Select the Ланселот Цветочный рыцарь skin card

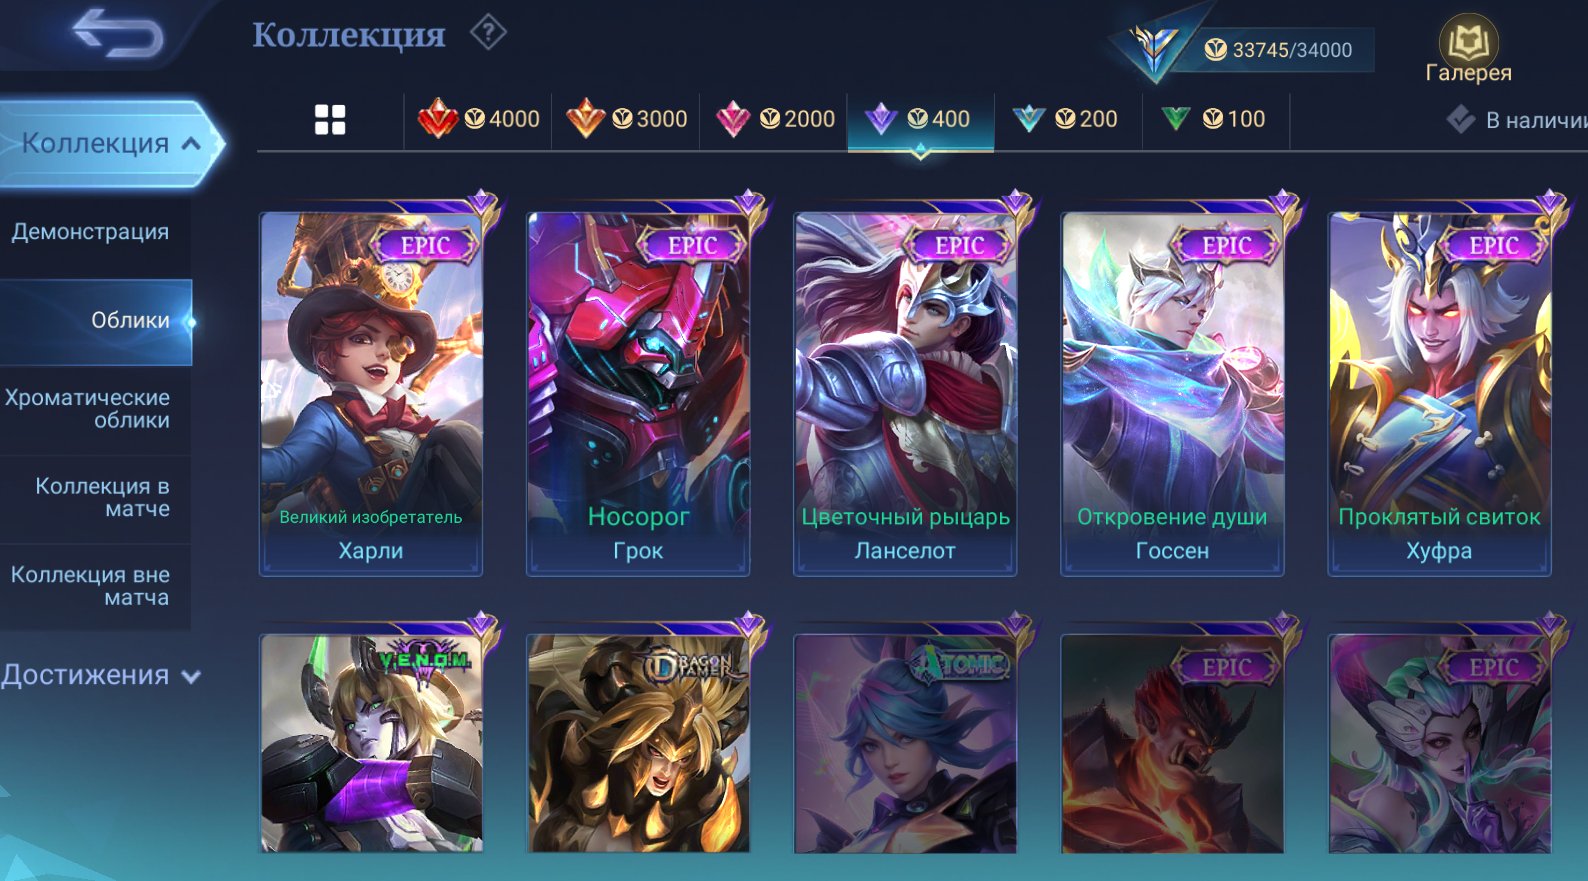pyautogui.click(x=905, y=393)
